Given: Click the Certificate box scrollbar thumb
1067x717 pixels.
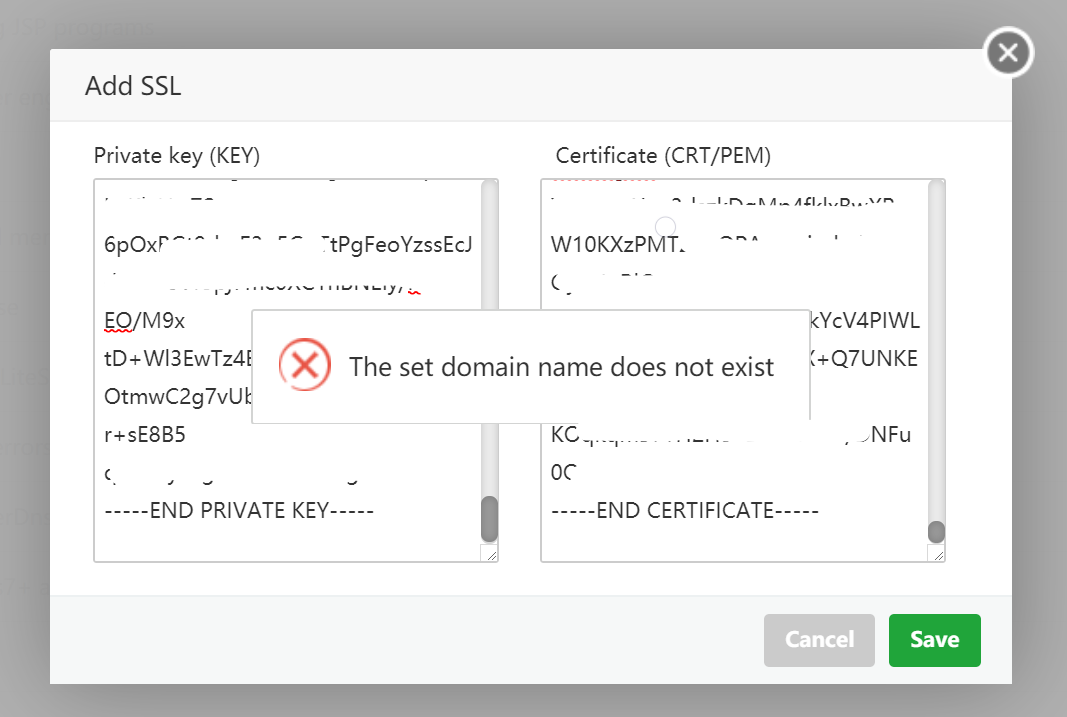Looking at the screenshot, I should pos(936,531).
